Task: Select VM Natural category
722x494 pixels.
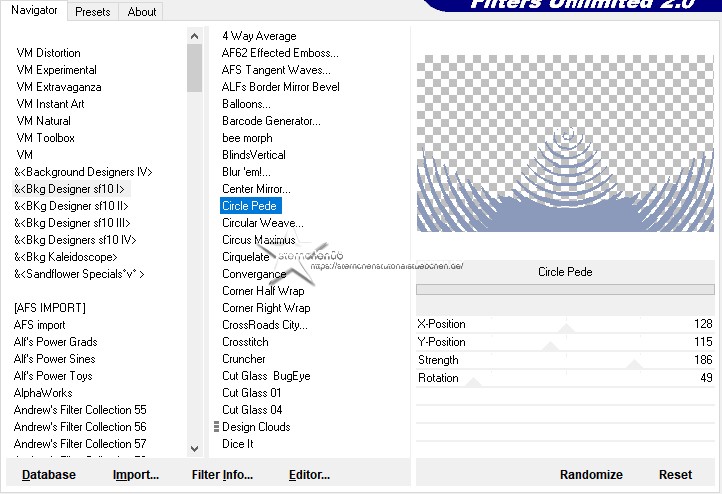Action: pyautogui.click(x=43, y=121)
